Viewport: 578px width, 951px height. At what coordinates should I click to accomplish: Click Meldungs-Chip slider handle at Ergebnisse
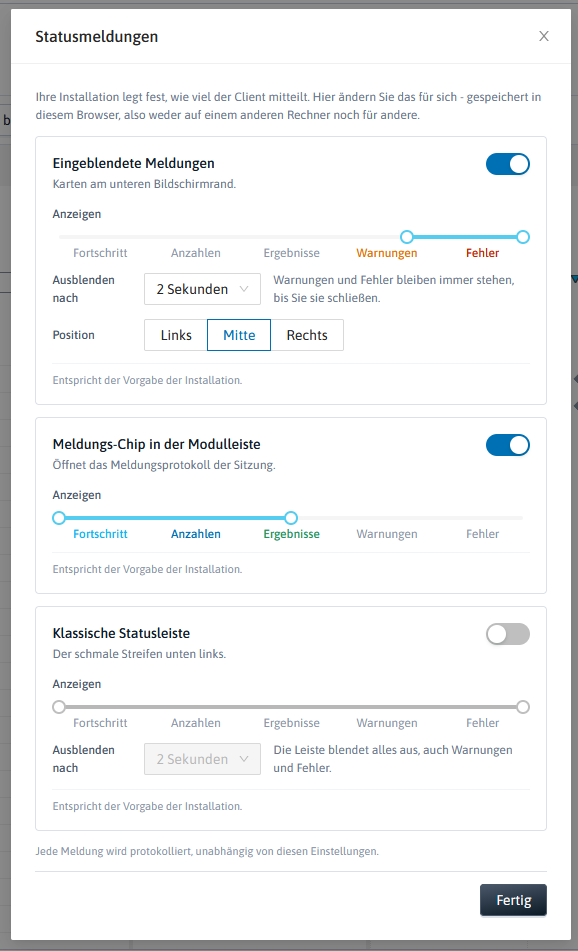[291, 518]
